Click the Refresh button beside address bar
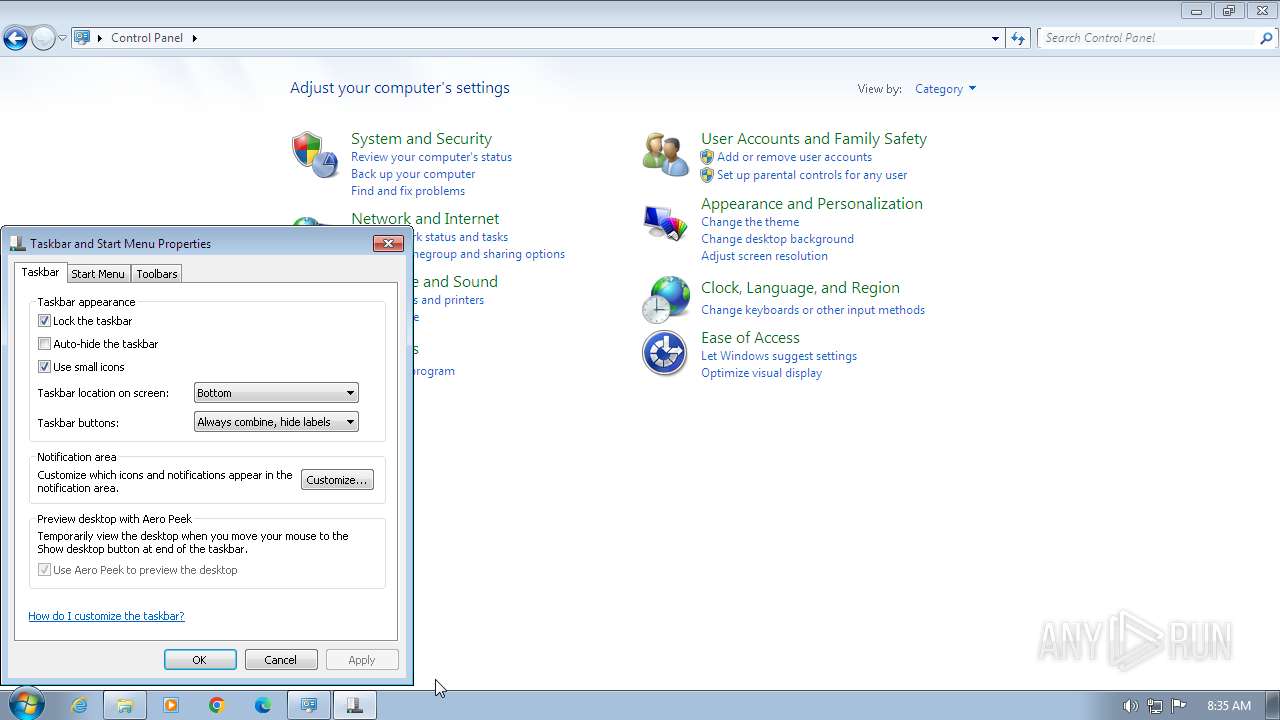1280x720 pixels. click(x=1018, y=38)
